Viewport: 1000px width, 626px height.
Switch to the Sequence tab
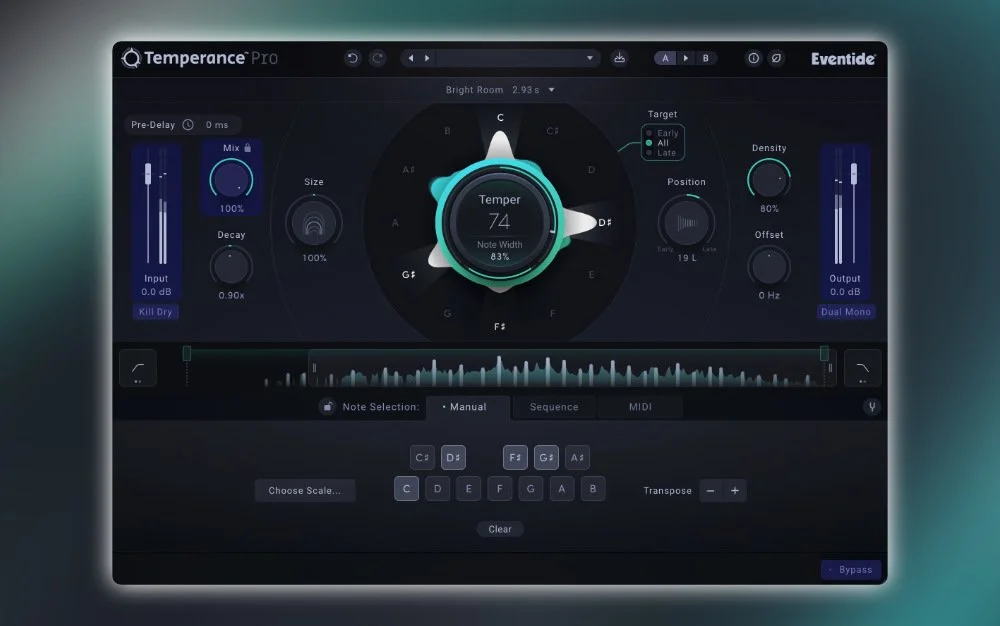pos(554,407)
